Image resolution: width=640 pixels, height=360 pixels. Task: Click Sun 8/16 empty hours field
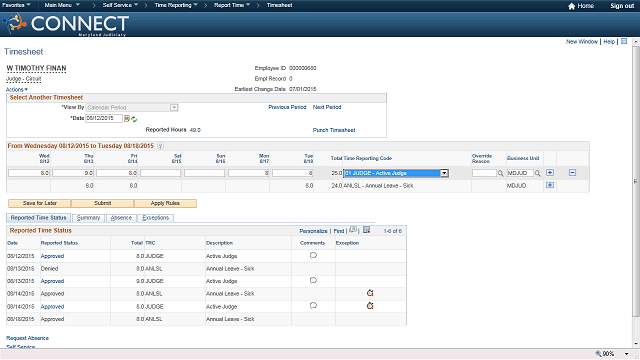click(x=204, y=173)
